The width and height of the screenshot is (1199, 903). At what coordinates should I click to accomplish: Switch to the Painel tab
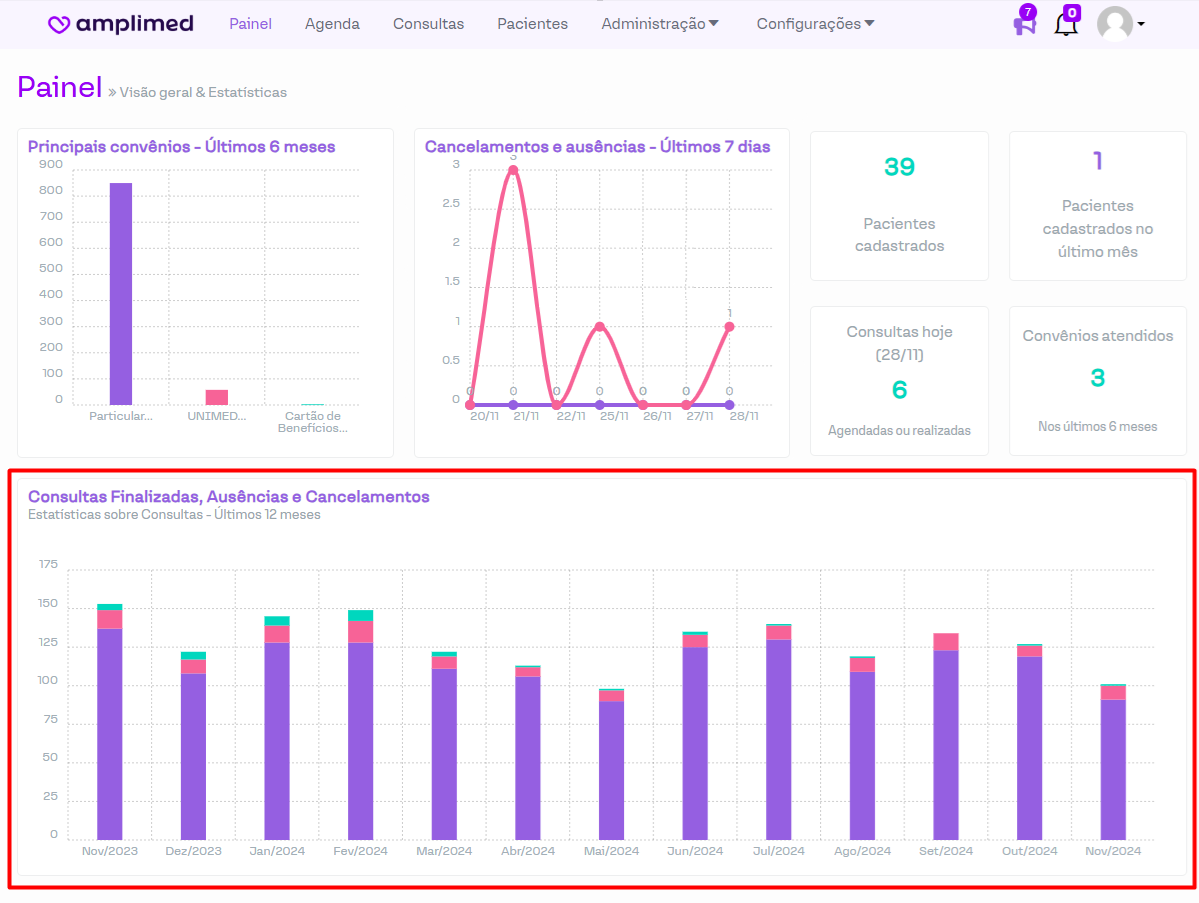[250, 24]
